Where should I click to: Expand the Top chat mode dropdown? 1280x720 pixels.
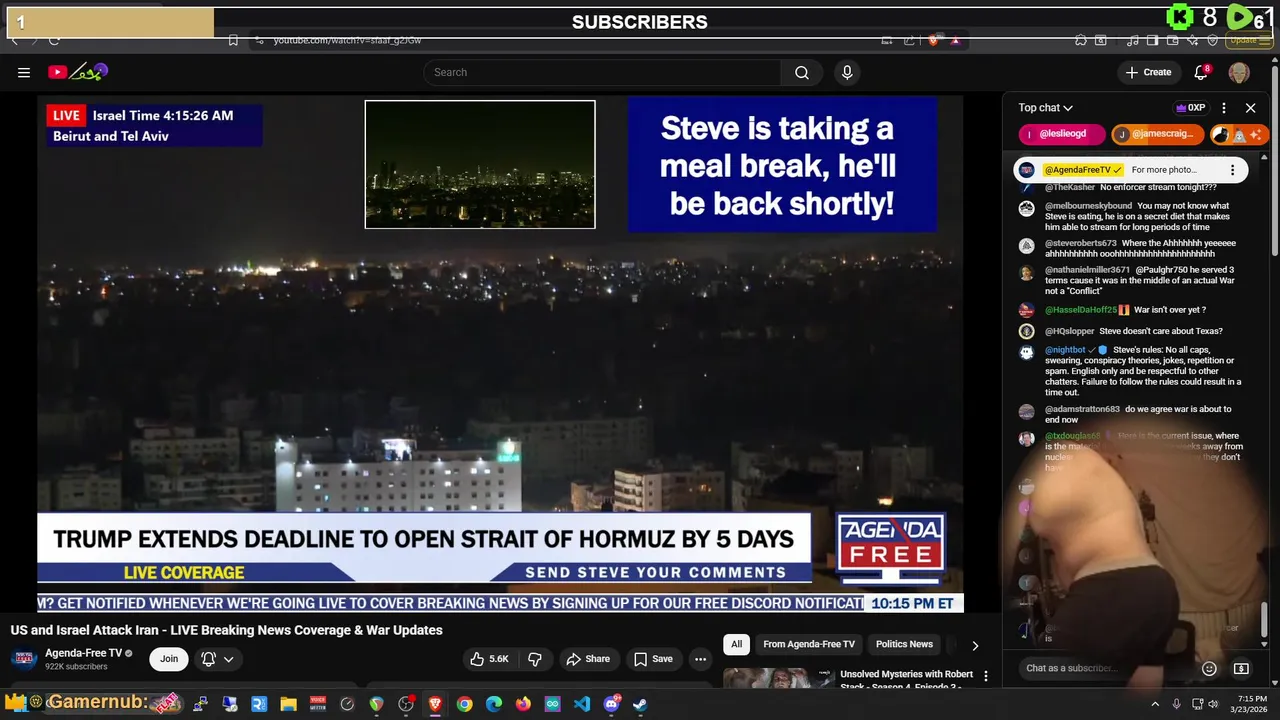pyautogui.click(x=1046, y=108)
